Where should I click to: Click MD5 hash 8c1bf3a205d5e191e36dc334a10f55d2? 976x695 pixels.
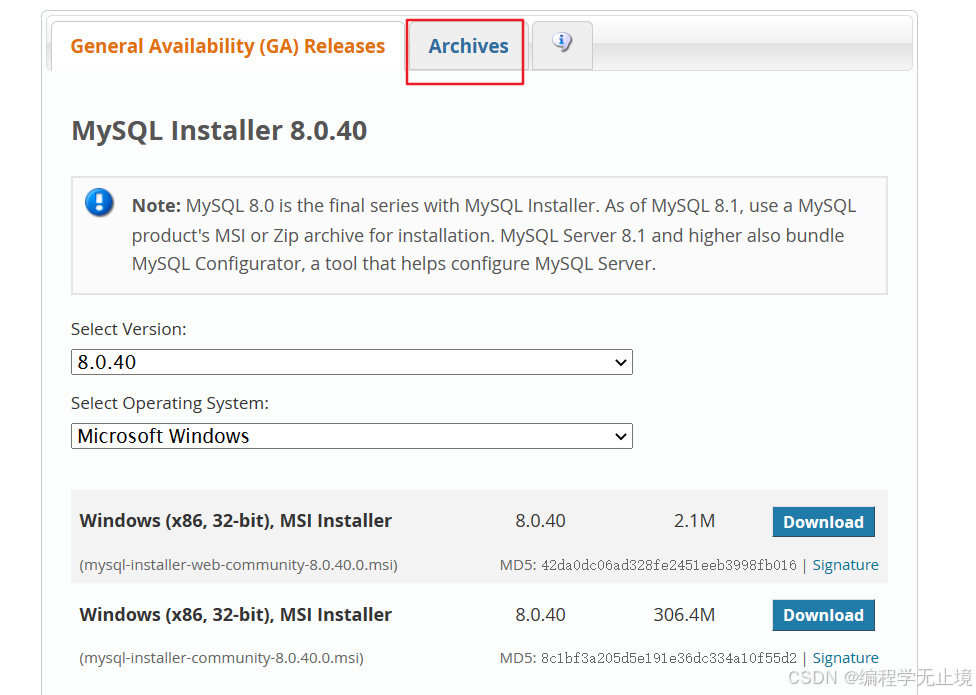(669, 658)
